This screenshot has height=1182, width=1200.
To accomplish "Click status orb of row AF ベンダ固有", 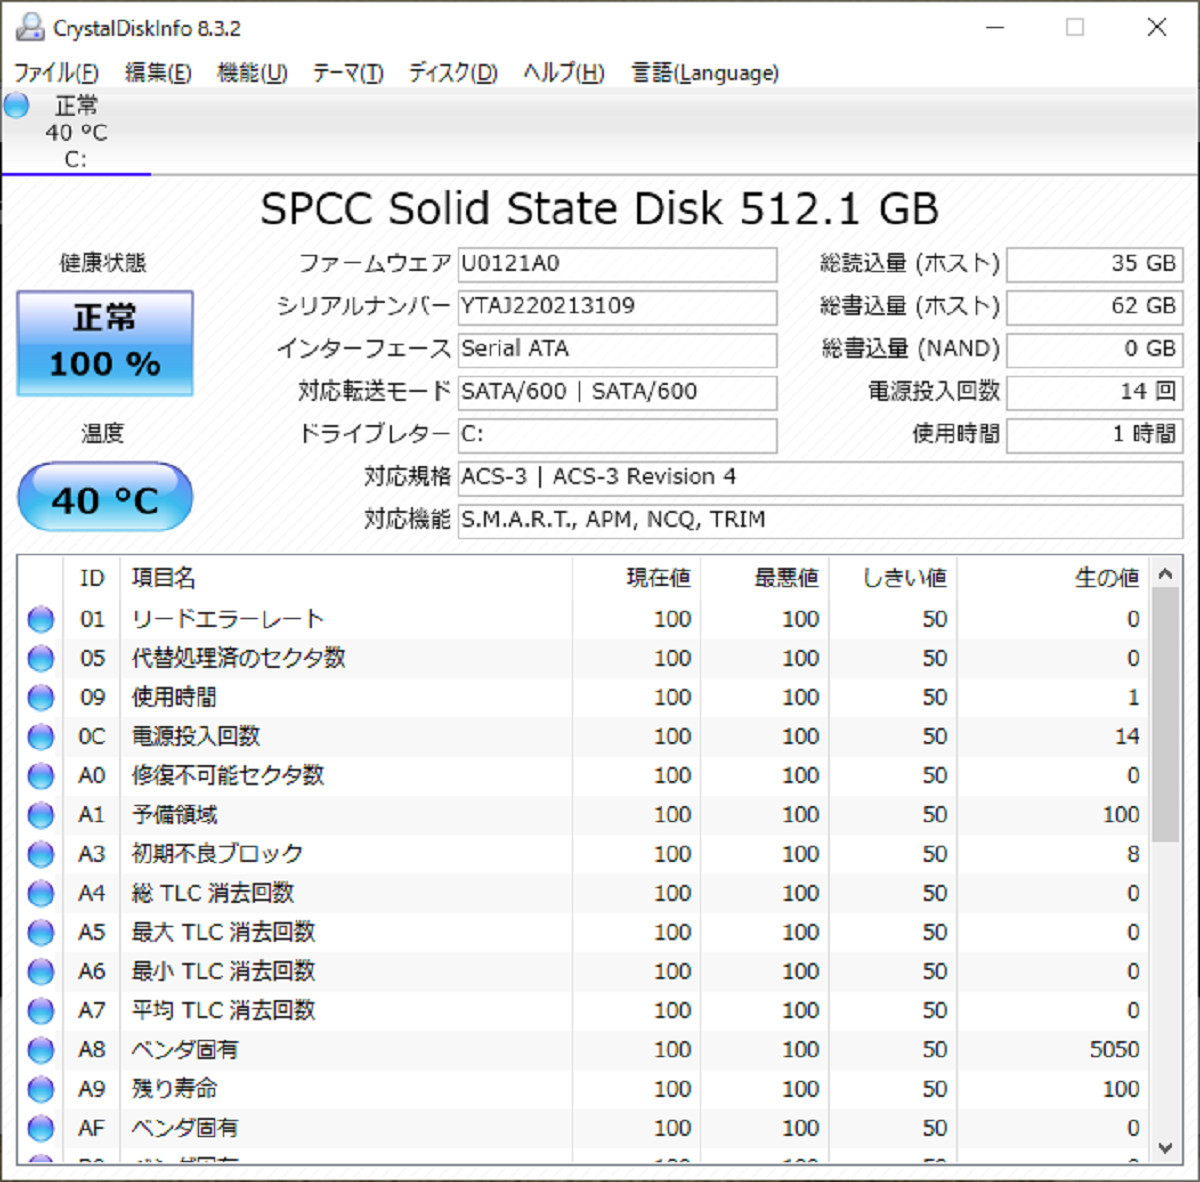I will point(41,1128).
